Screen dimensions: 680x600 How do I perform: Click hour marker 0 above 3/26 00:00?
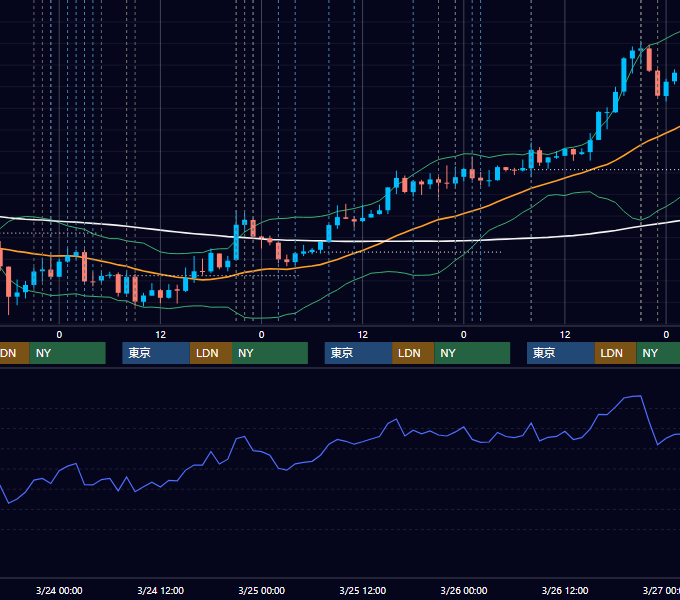[464, 335]
